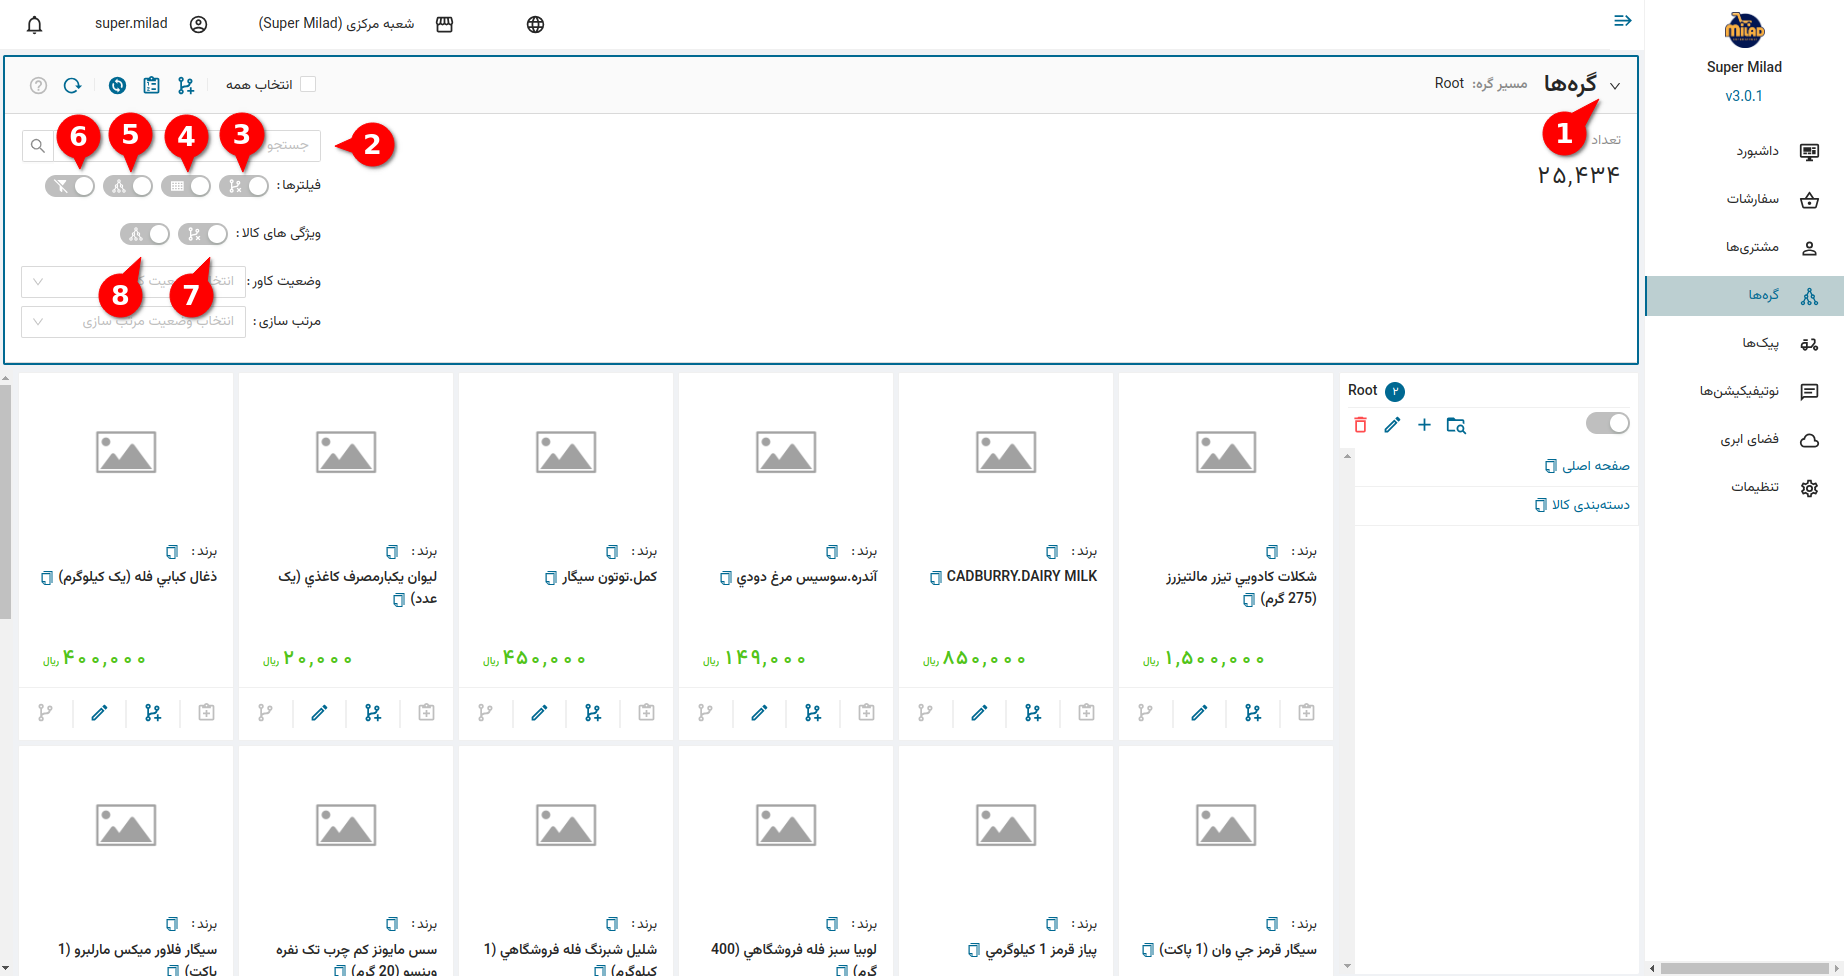The width and height of the screenshot is (1844, 976).
Task: Toggle the first ویژگی های کالا switch
Action: (203, 234)
